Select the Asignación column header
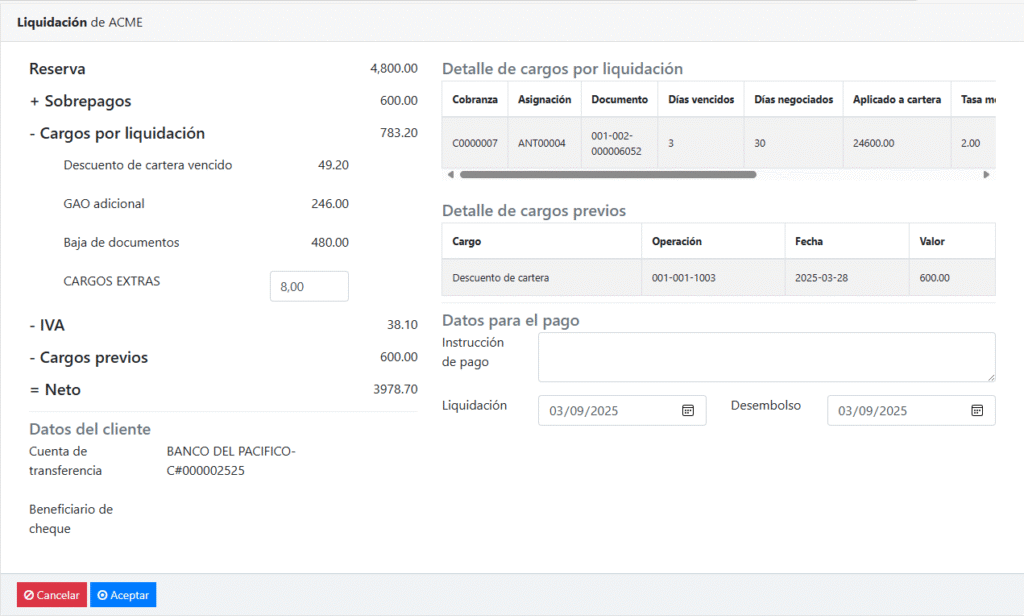Viewport: 1024px width, 616px height. [x=544, y=100]
